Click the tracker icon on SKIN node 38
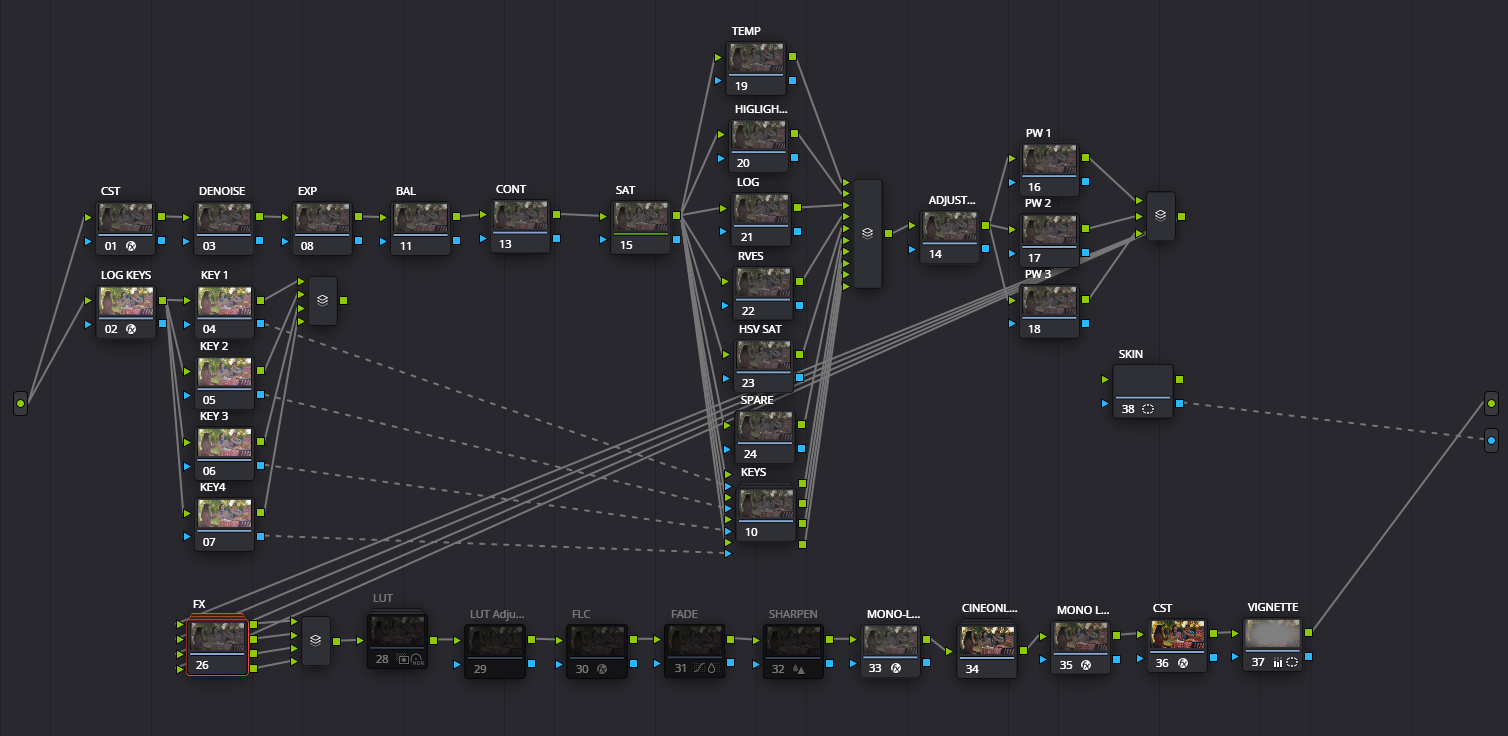The height and width of the screenshot is (736, 1508). tap(1146, 409)
